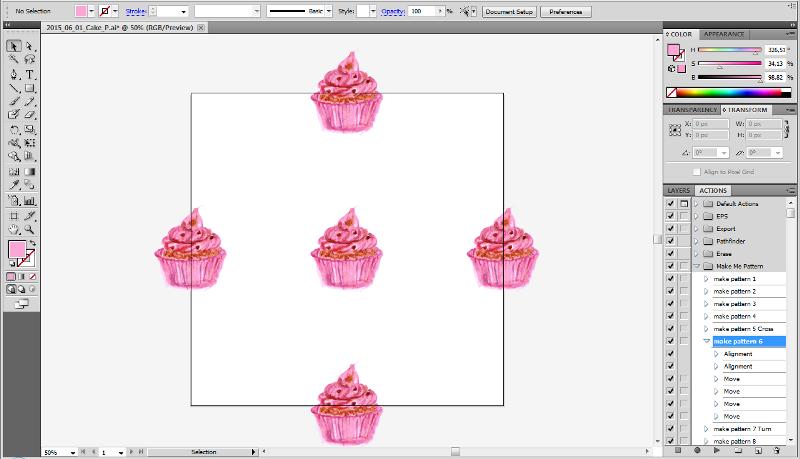Select the Column Graph tool
Image resolution: width=800 pixels, height=459 pixels.
30,201
